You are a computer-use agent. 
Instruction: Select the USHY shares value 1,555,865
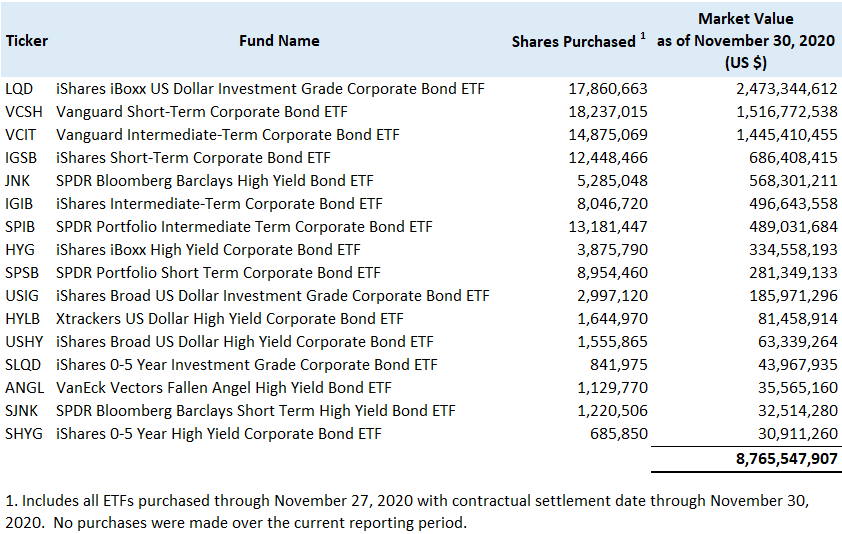607,342
